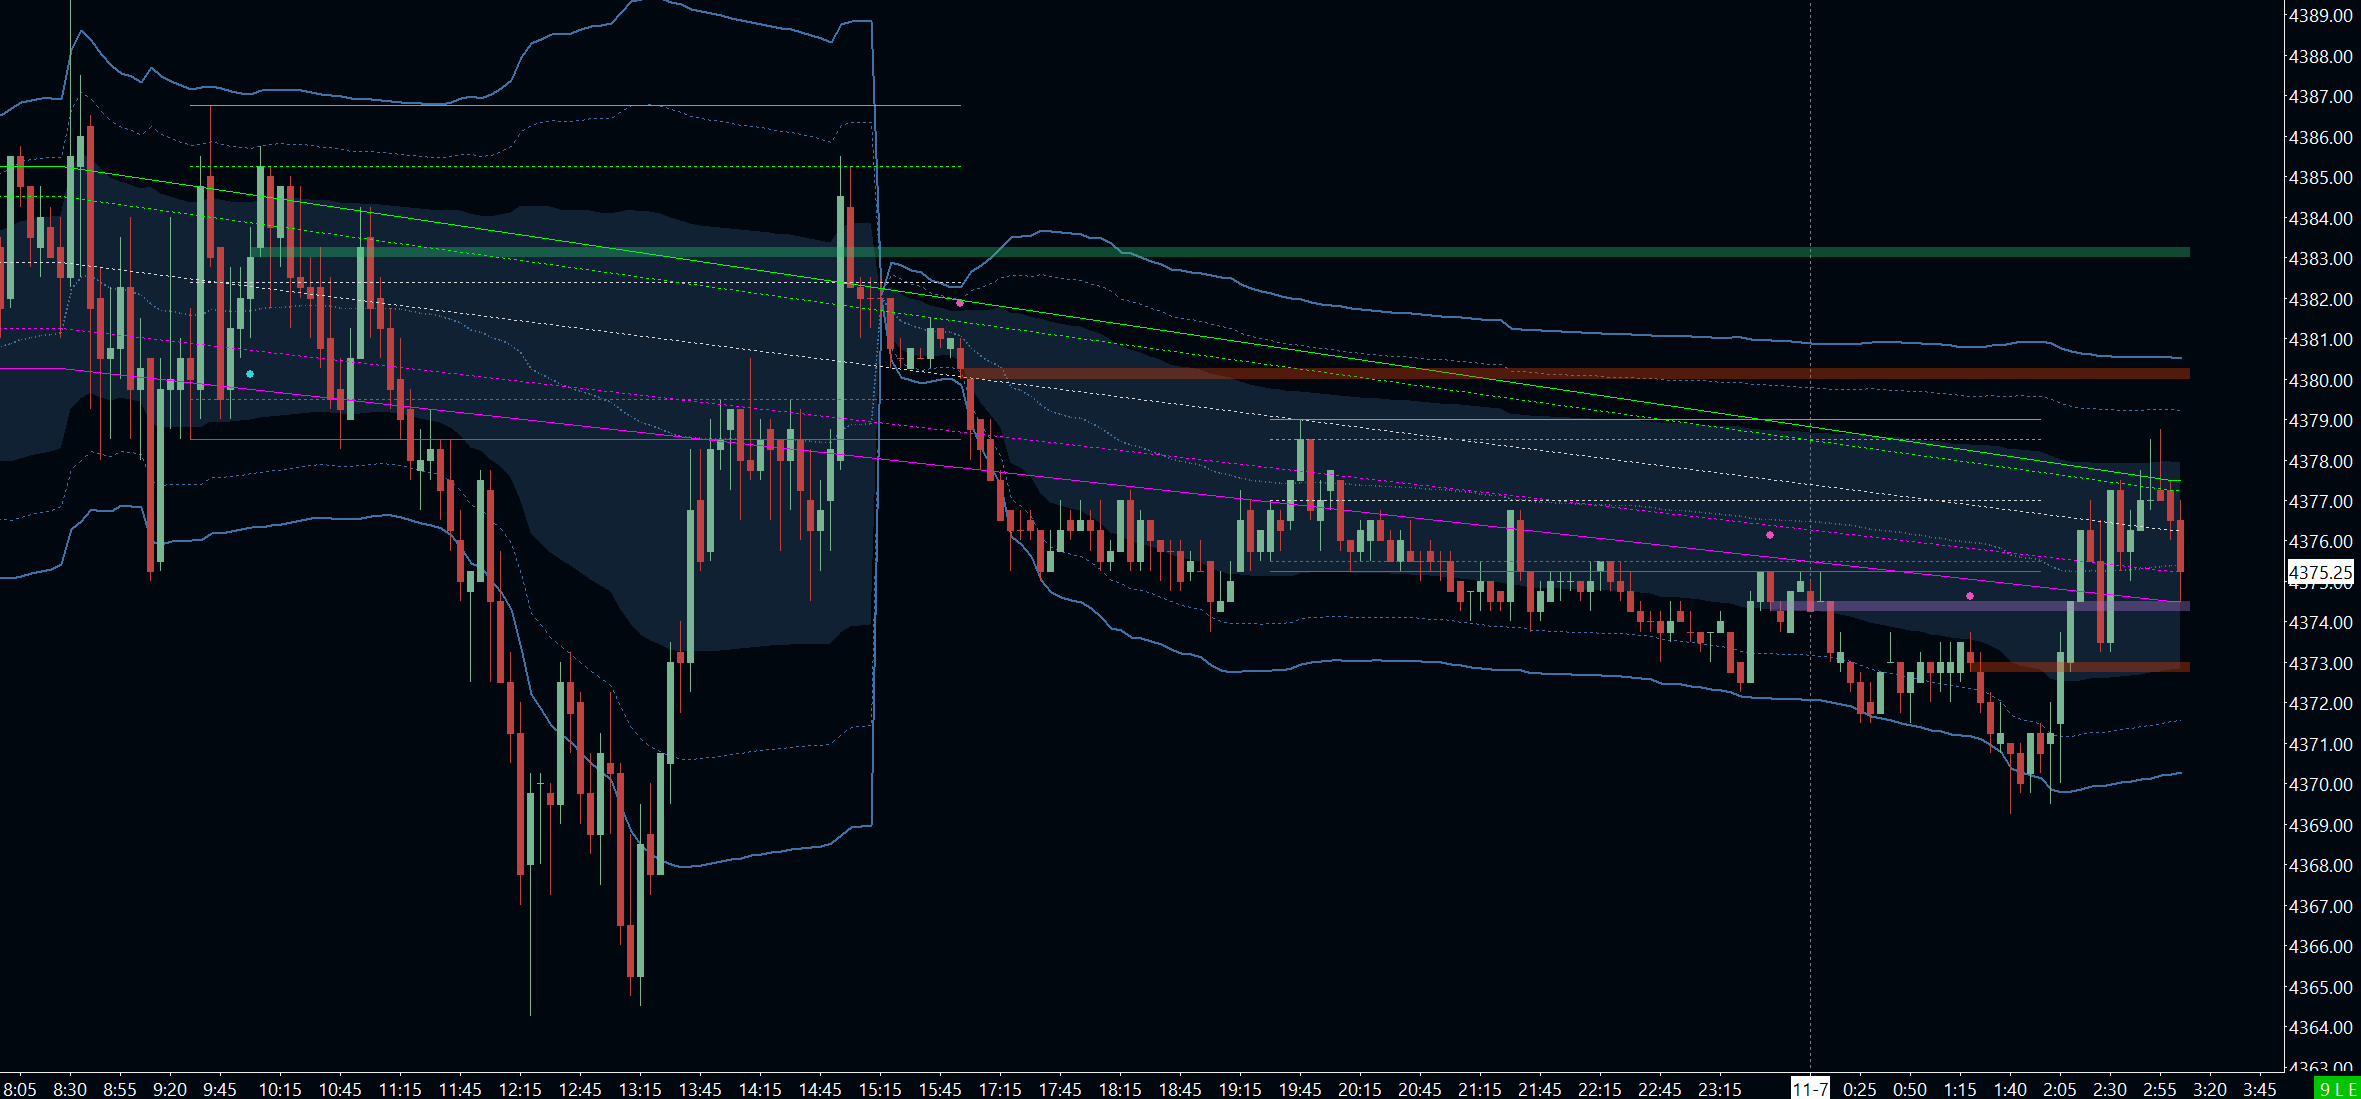Select the green horizontal zone at 4383

click(1500, 252)
